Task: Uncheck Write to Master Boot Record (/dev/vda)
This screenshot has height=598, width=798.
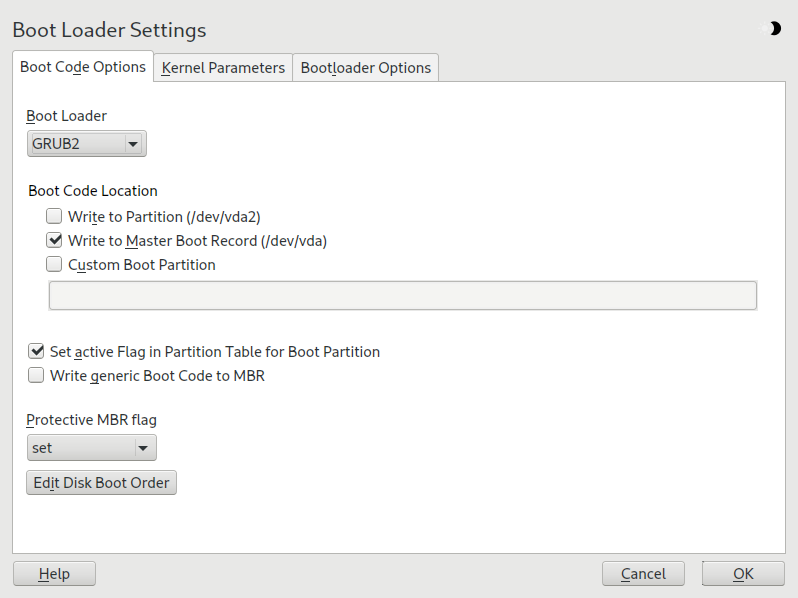Action: click(54, 241)
